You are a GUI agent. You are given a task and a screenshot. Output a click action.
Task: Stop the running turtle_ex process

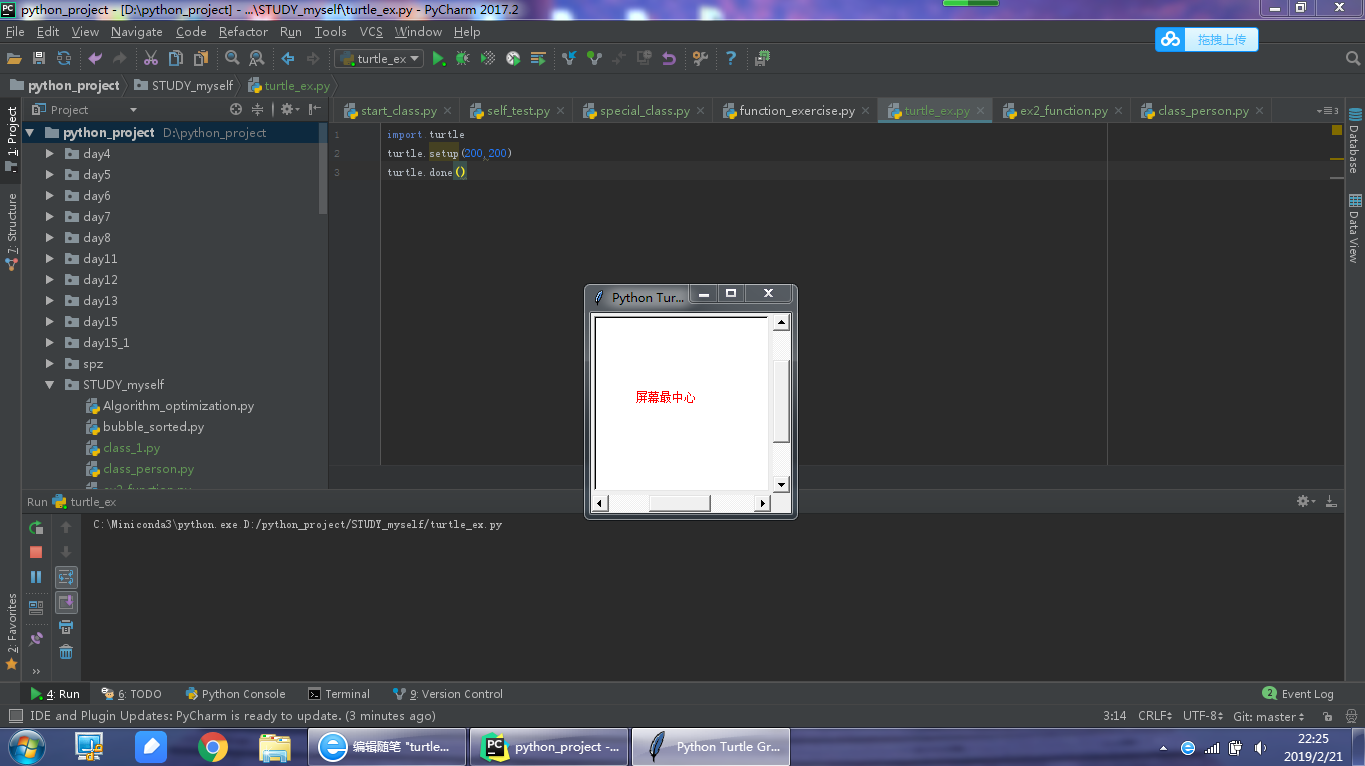tap(36, 552)
